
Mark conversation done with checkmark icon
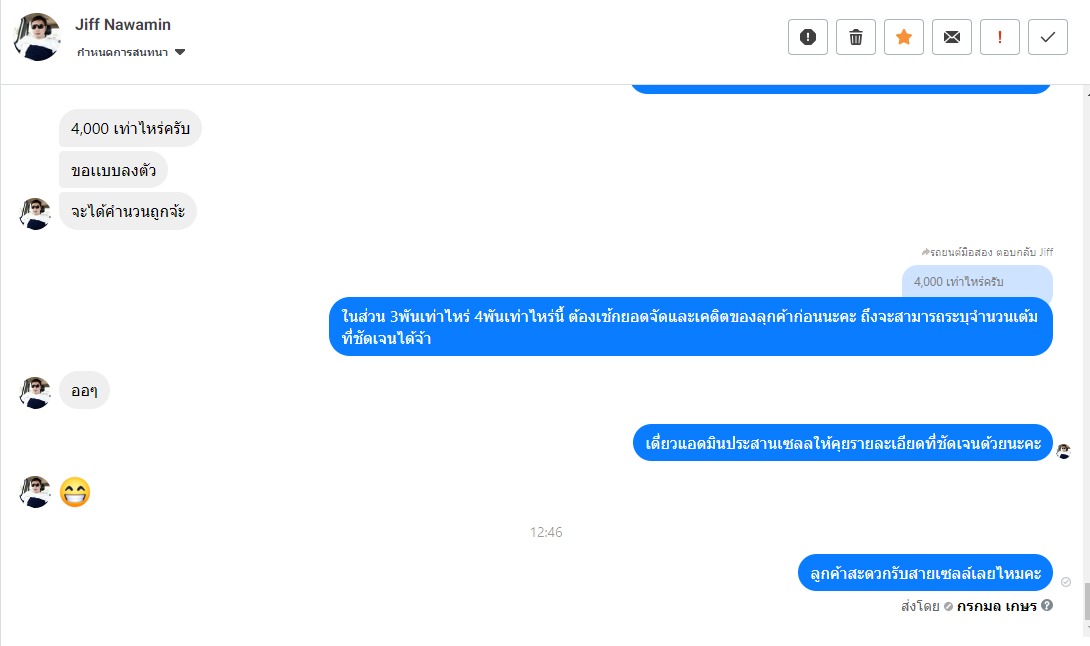coord(1048,37)
